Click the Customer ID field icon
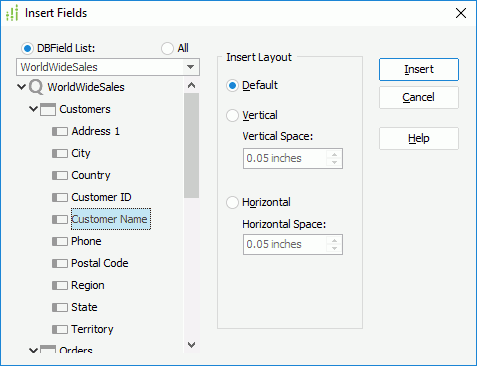477x366 pixels. coord(60,197)
